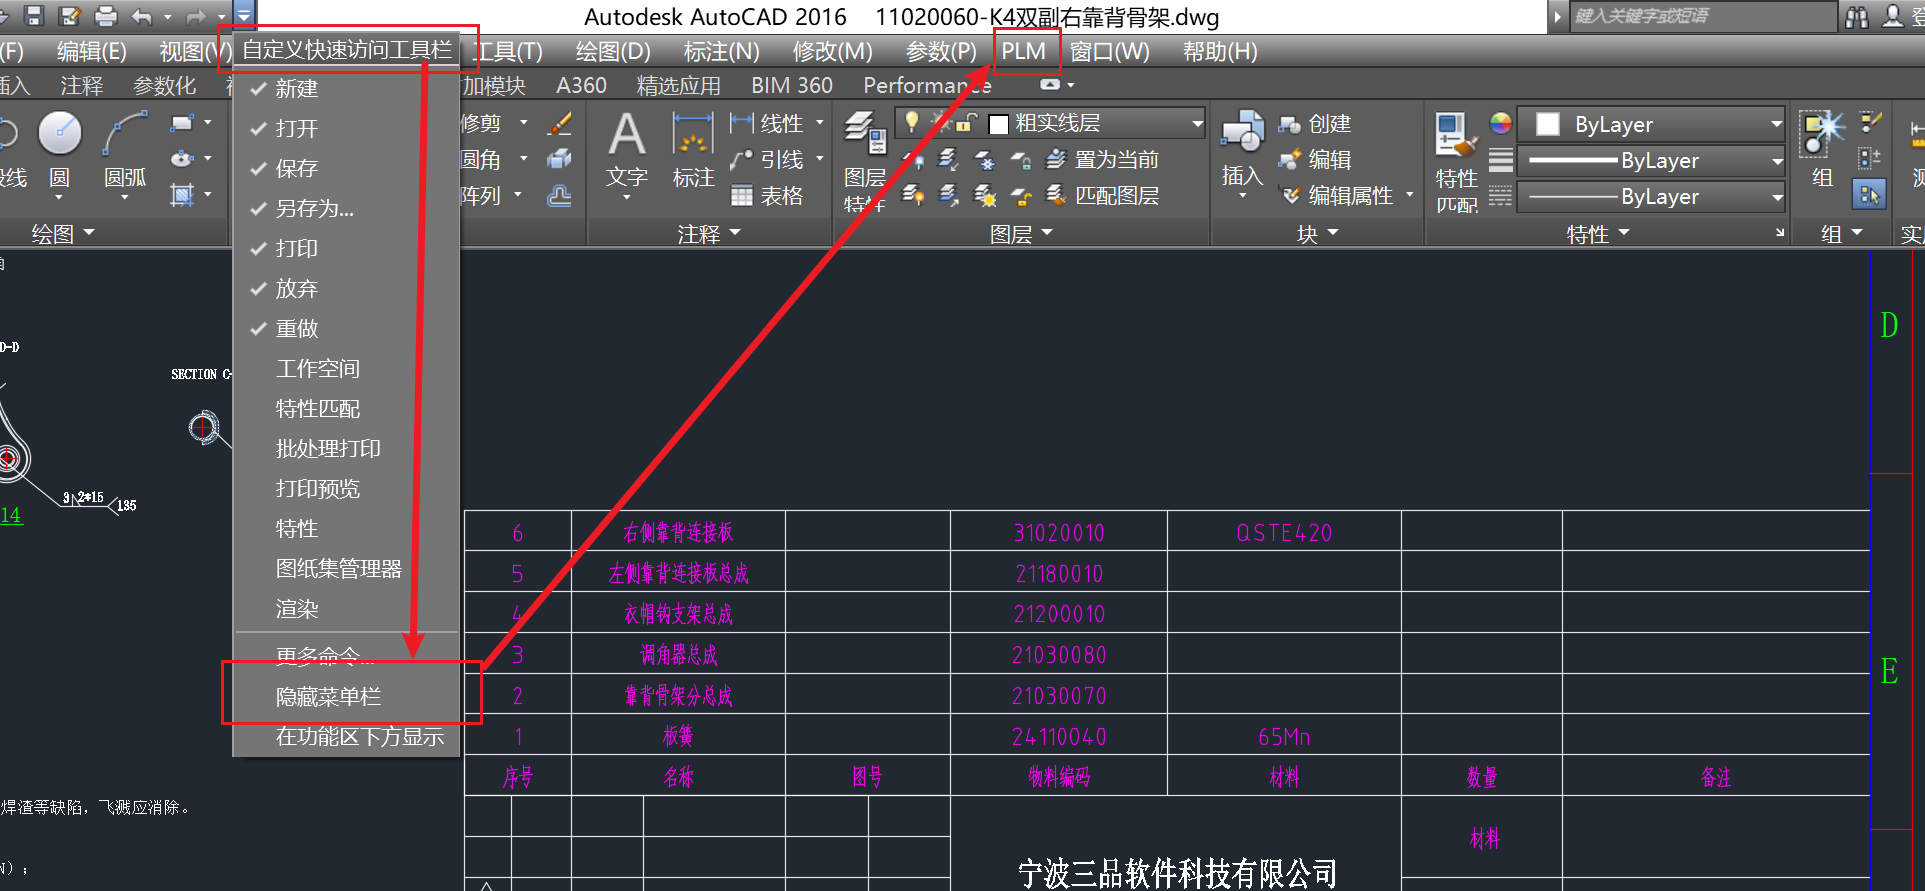Select the Rectangle tool icon in Draw panel
This screenshot has width=1925, height=891.
[182, 123]
